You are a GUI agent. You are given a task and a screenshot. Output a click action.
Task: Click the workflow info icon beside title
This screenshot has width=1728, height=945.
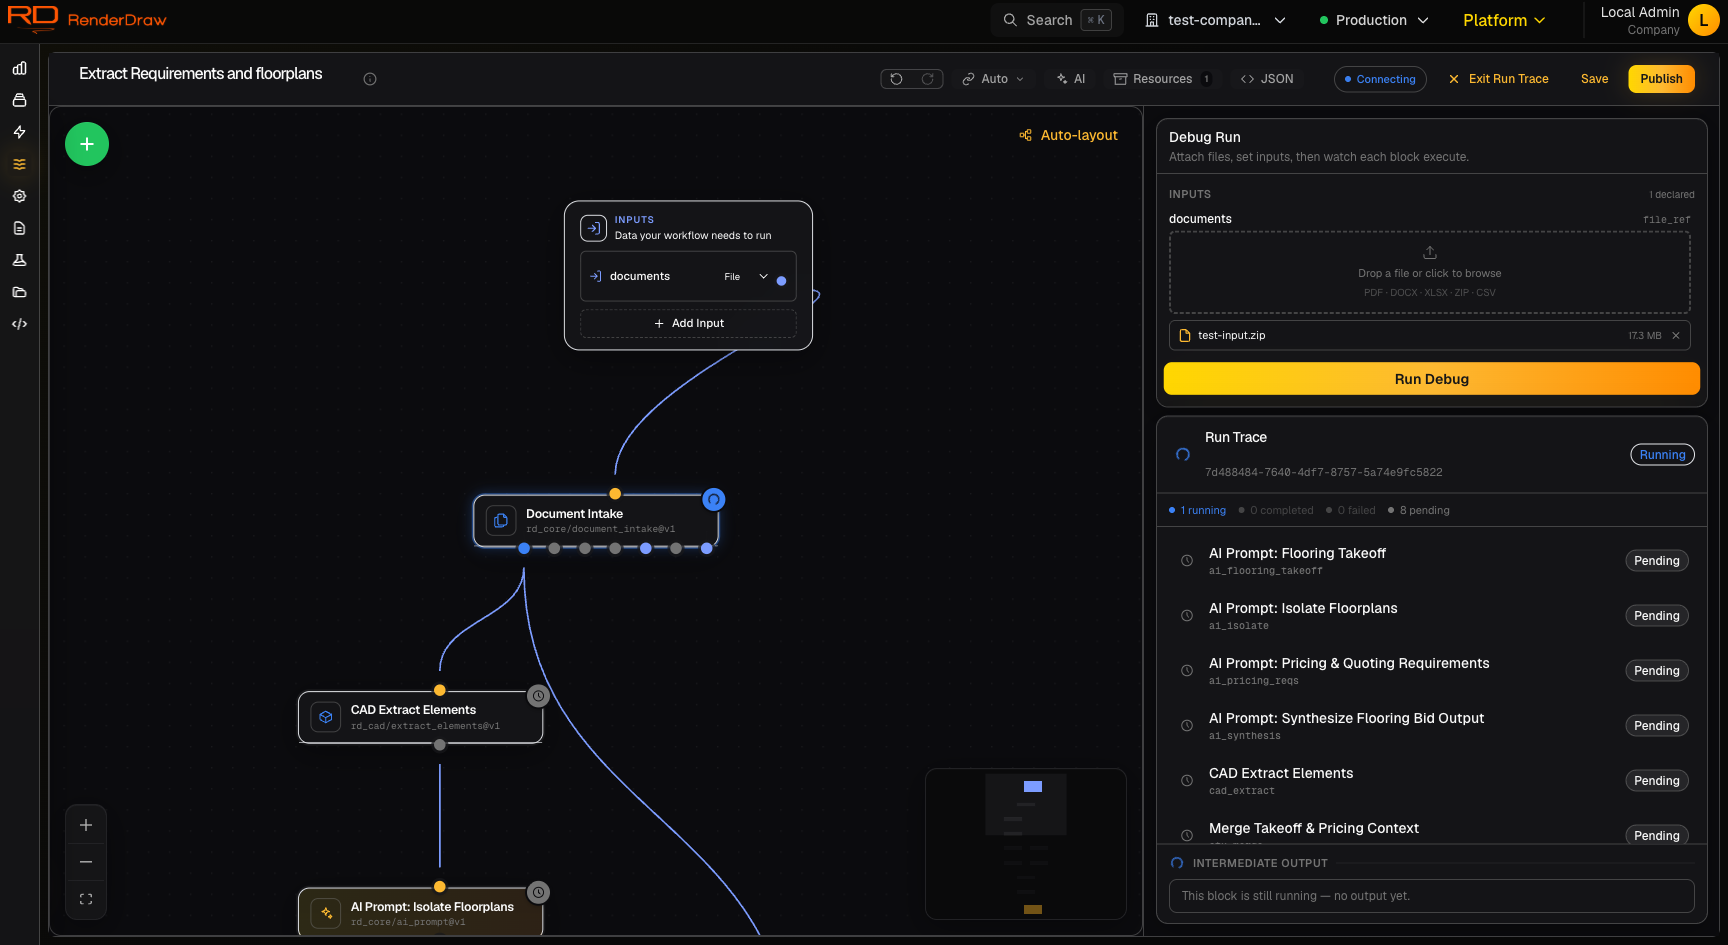pos(370,79)
